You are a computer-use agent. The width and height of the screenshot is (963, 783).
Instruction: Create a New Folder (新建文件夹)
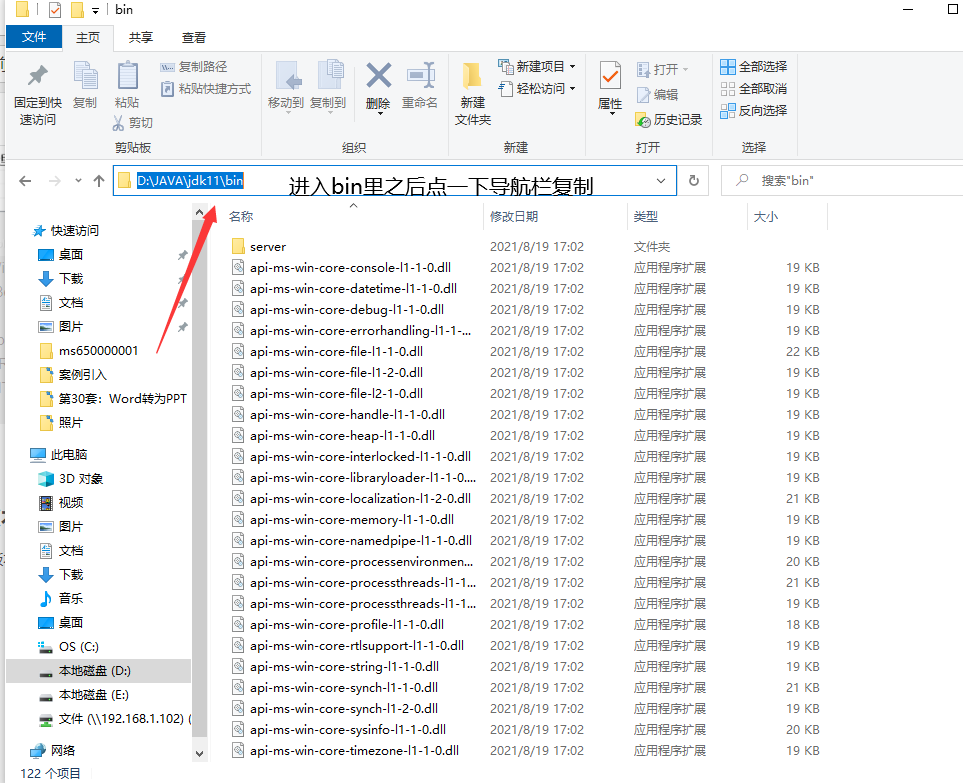[x=472, y=93]
